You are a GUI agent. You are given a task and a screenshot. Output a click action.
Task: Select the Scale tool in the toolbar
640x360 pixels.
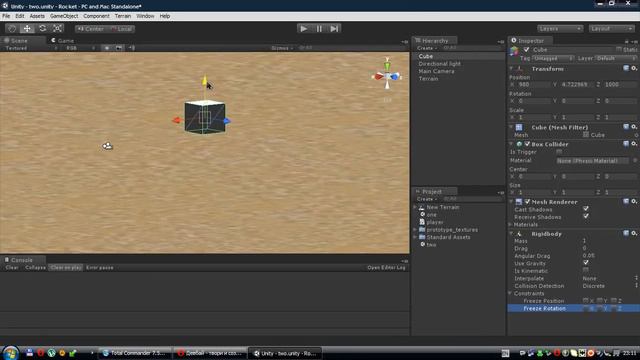58,29
